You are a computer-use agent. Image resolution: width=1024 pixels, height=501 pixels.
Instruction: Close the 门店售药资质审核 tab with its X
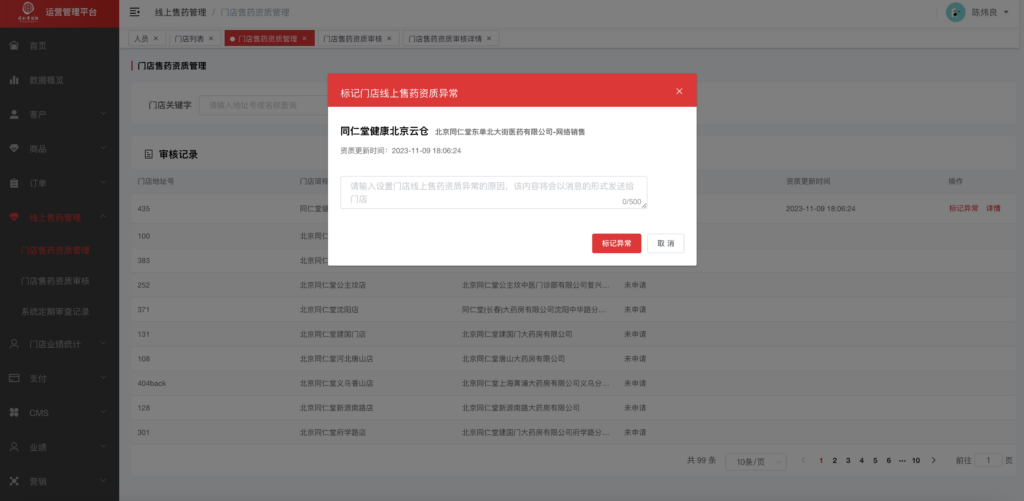point(389,39)
